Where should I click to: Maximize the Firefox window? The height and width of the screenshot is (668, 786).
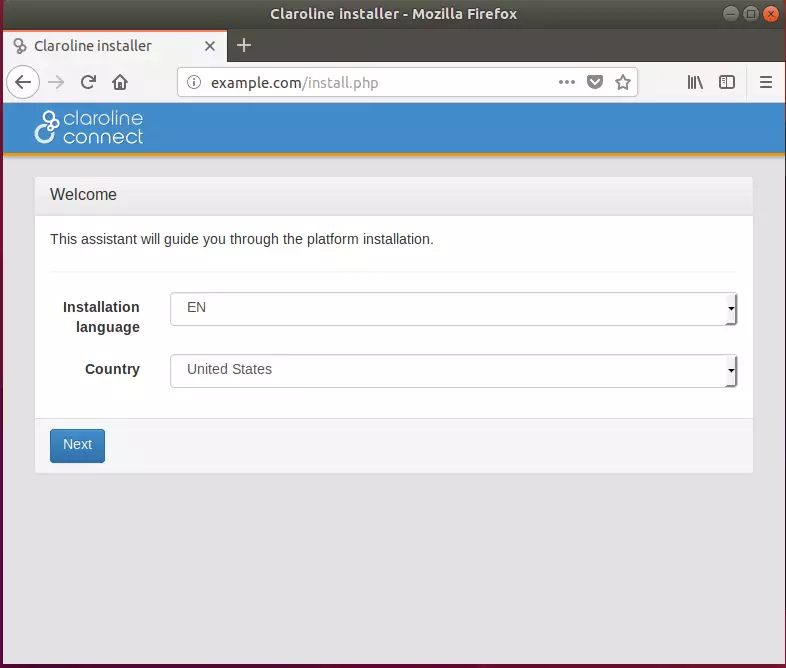(x=750, y=14)
